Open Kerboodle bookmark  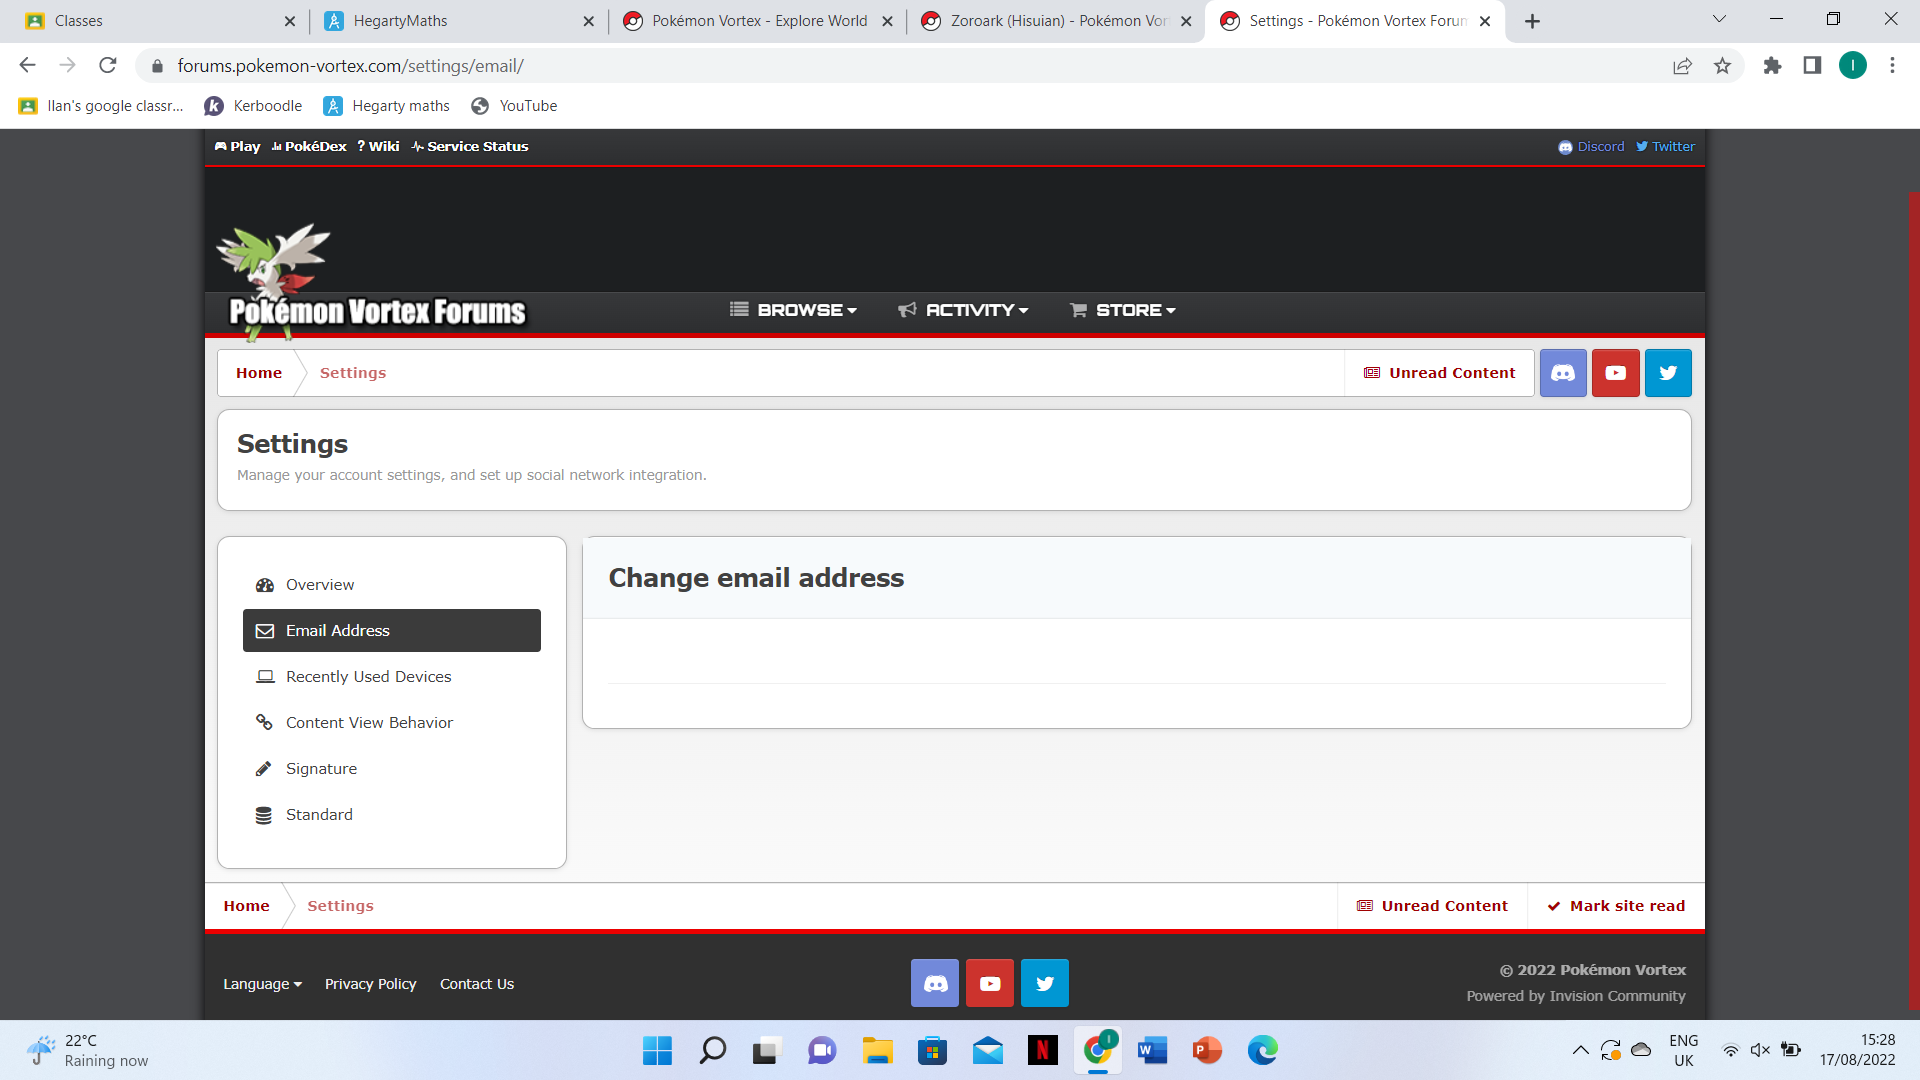253,106
